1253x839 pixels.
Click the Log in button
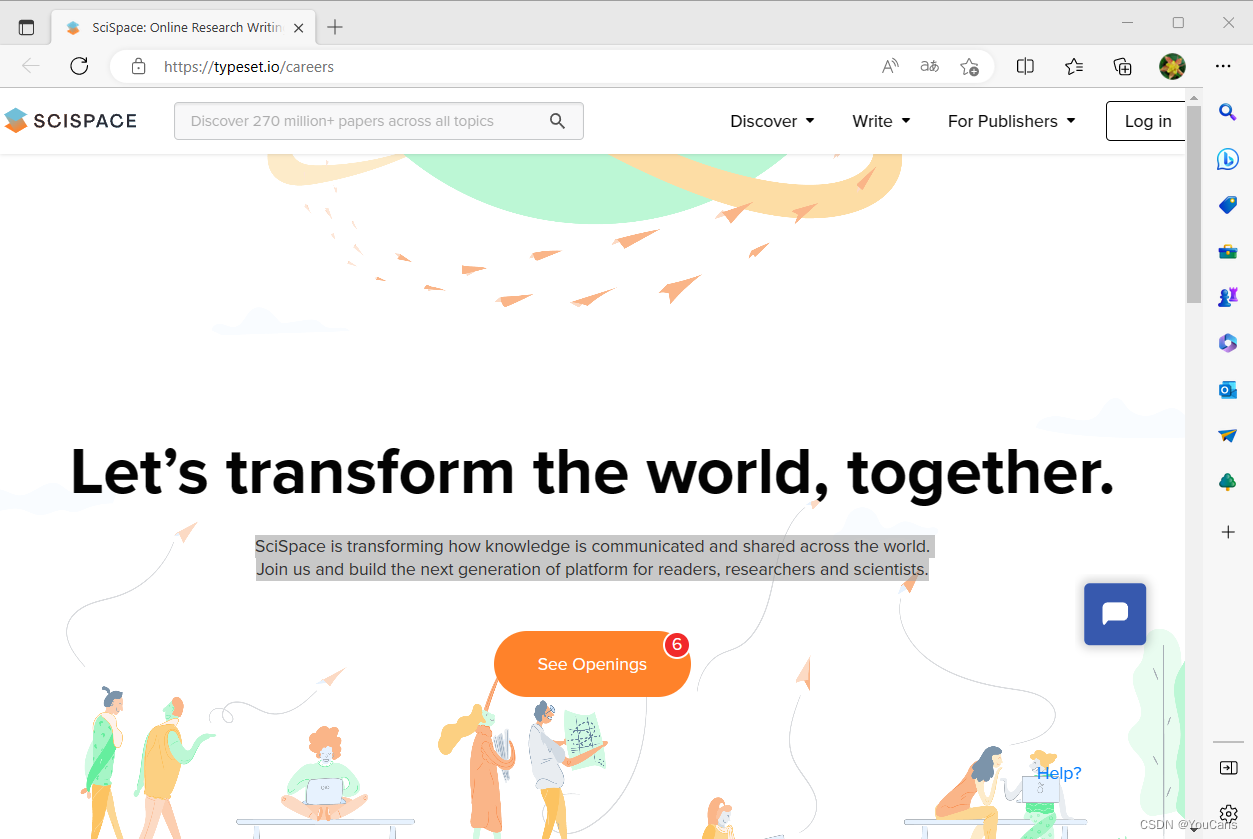(1147, 121)
